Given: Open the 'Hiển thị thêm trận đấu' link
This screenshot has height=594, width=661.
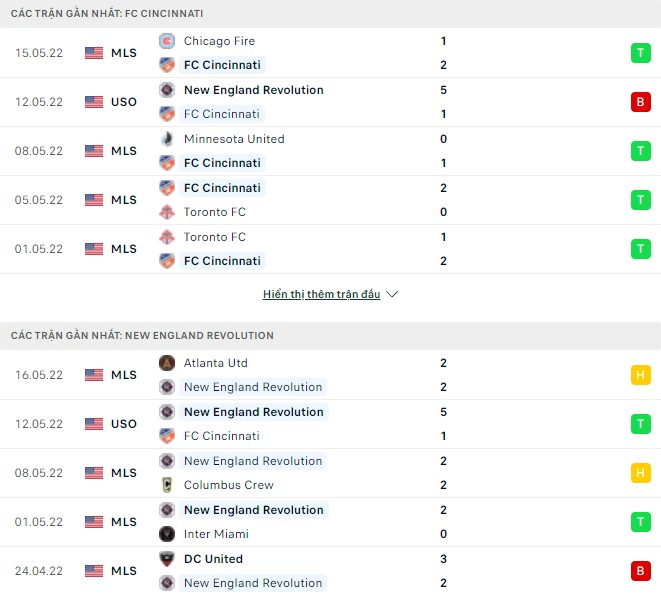Looking at the screenshot, I should (x=321, y=295).
